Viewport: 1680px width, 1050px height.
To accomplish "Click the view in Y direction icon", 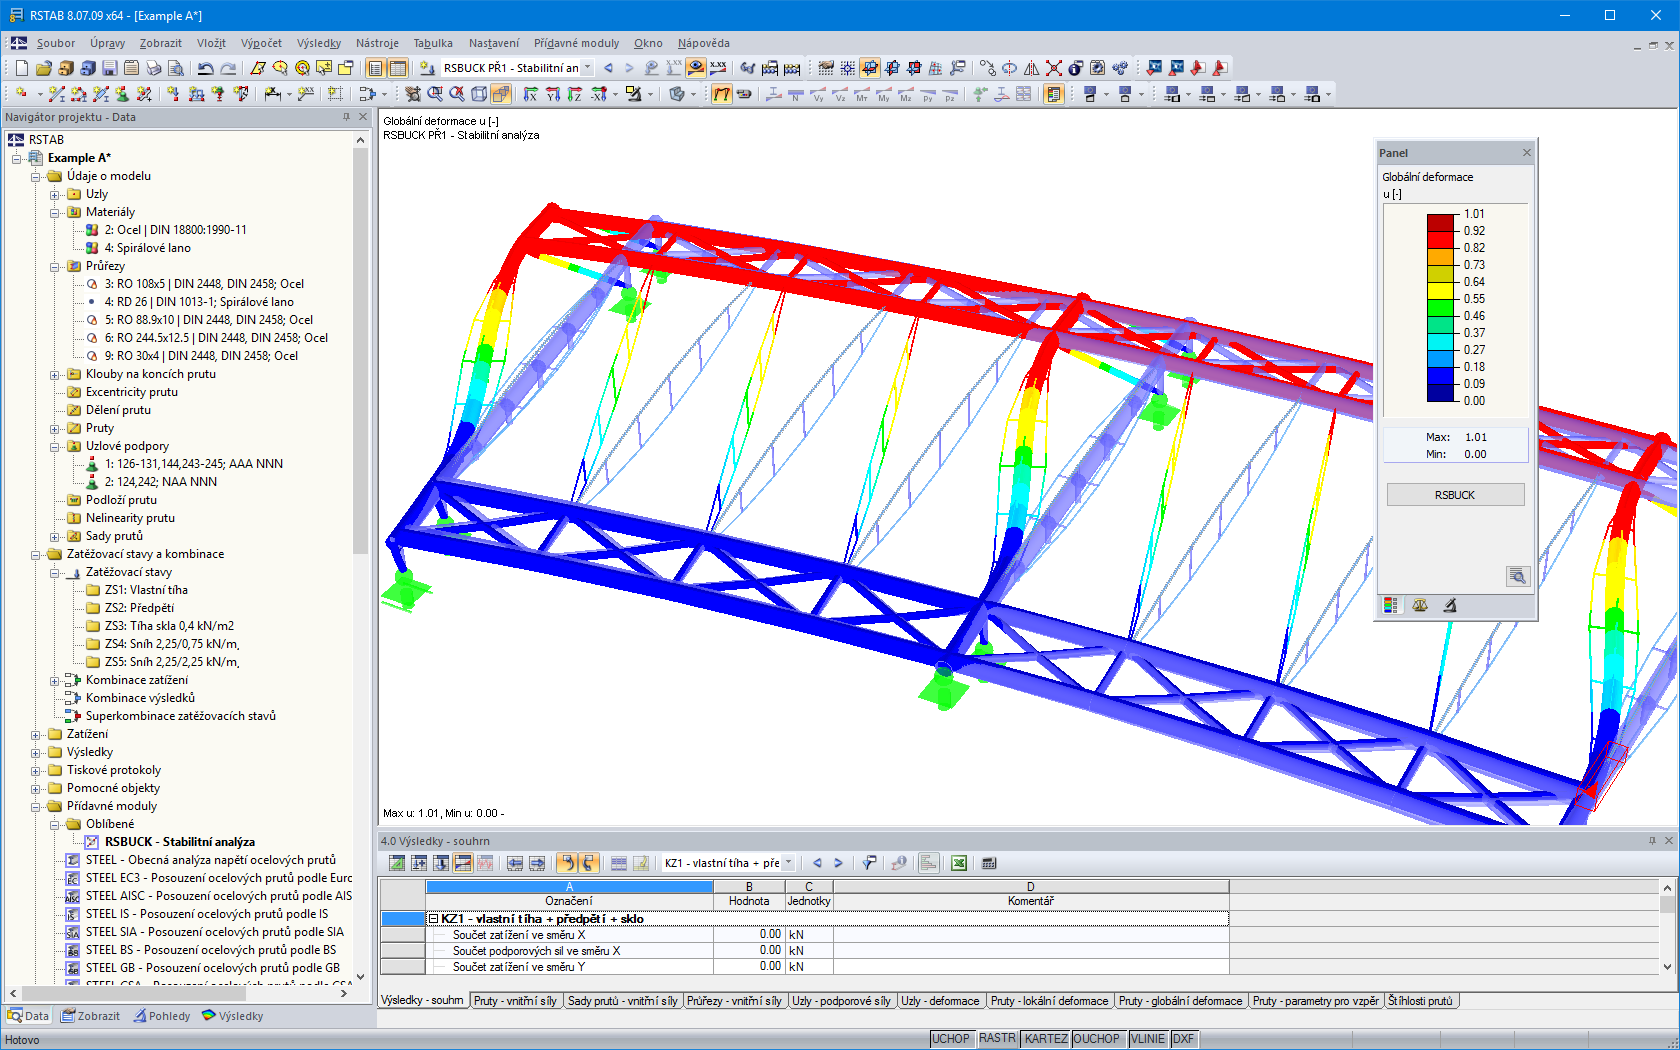I will click(x=552, y=94).
